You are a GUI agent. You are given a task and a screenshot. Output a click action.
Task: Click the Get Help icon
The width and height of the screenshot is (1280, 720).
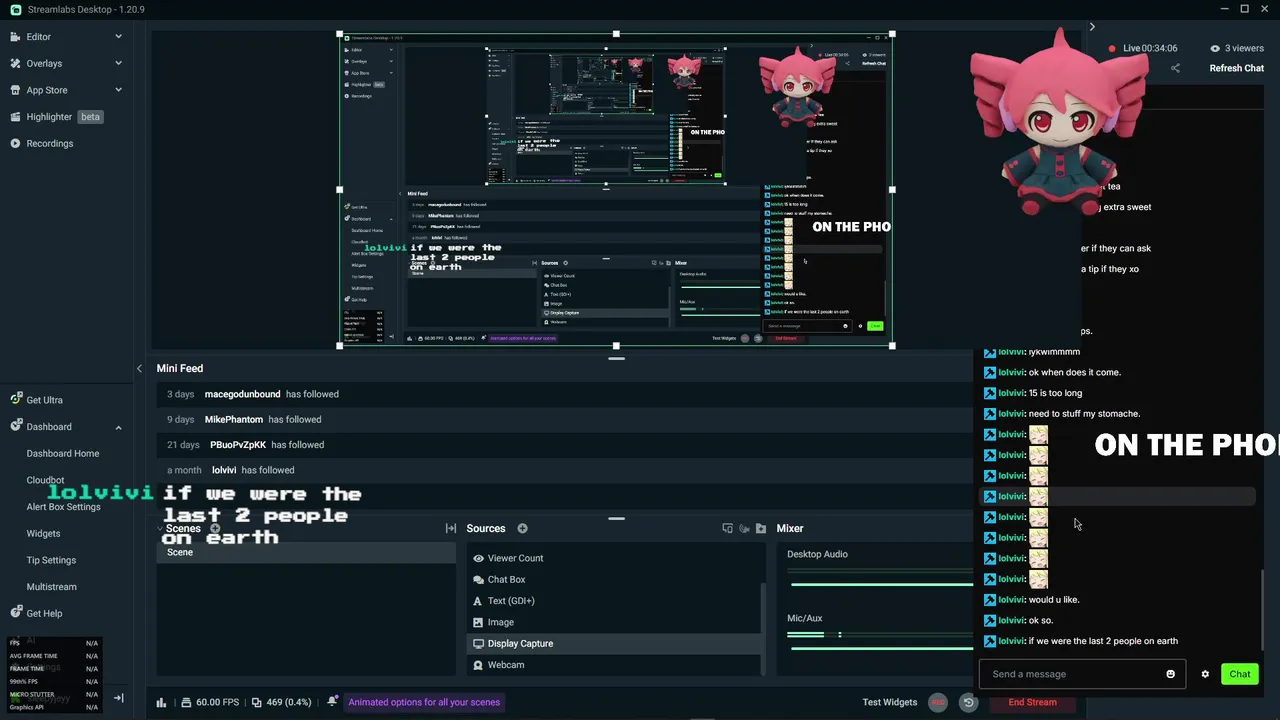coord(16,613)
